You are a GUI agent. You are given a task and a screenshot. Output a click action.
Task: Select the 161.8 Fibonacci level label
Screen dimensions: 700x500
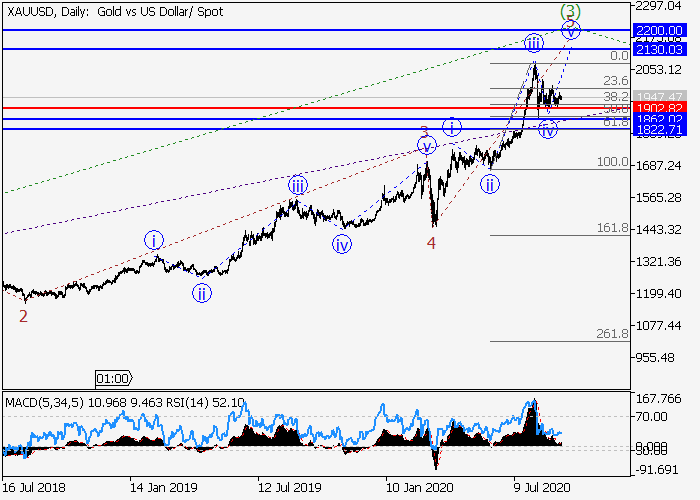click(612, 228)
